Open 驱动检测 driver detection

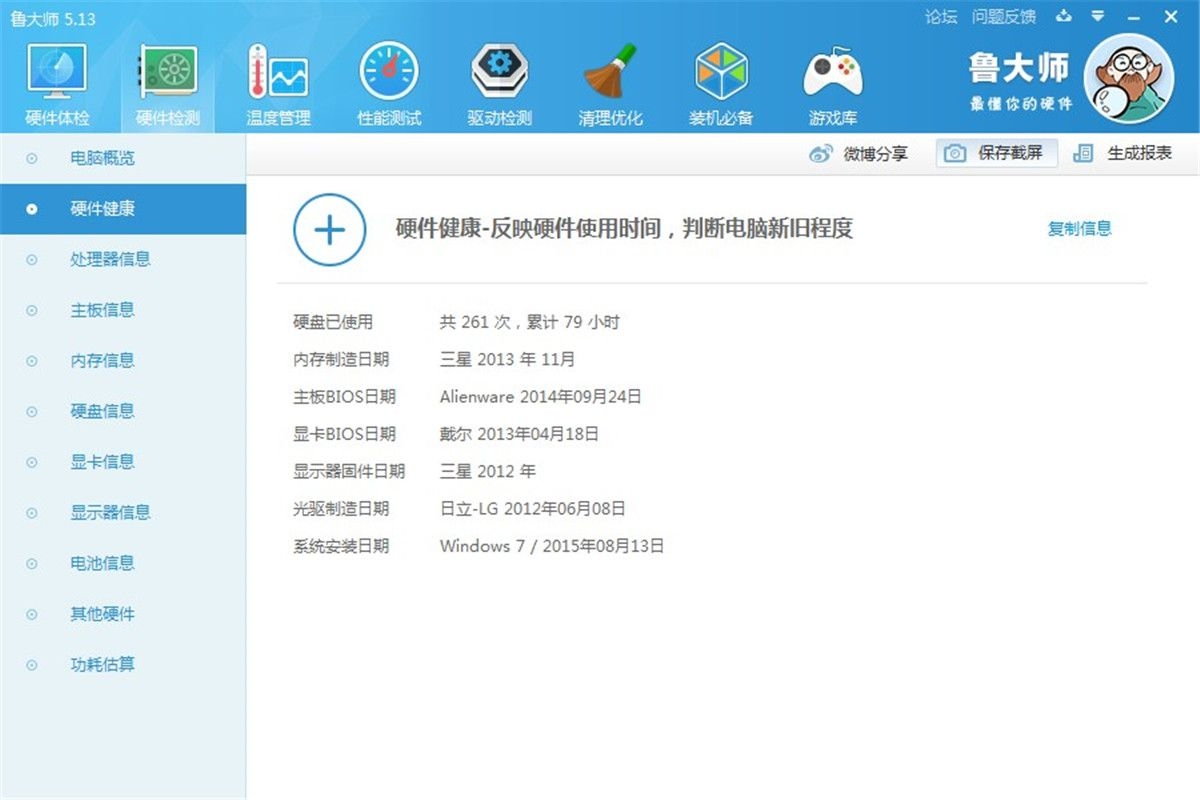[x=499, y=85]
